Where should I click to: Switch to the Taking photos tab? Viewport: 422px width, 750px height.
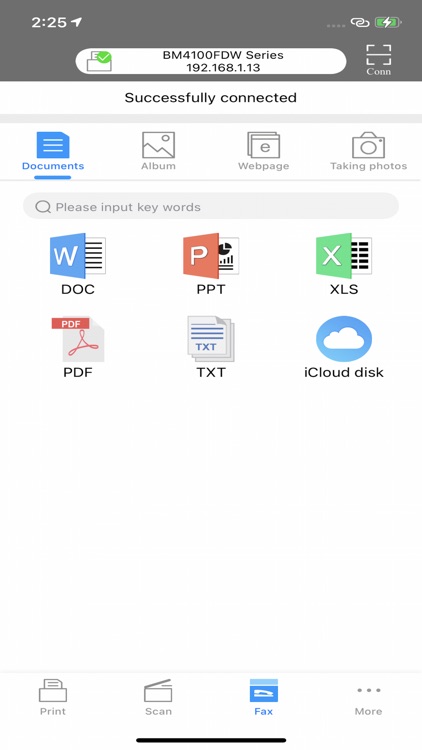coord(368,152)
